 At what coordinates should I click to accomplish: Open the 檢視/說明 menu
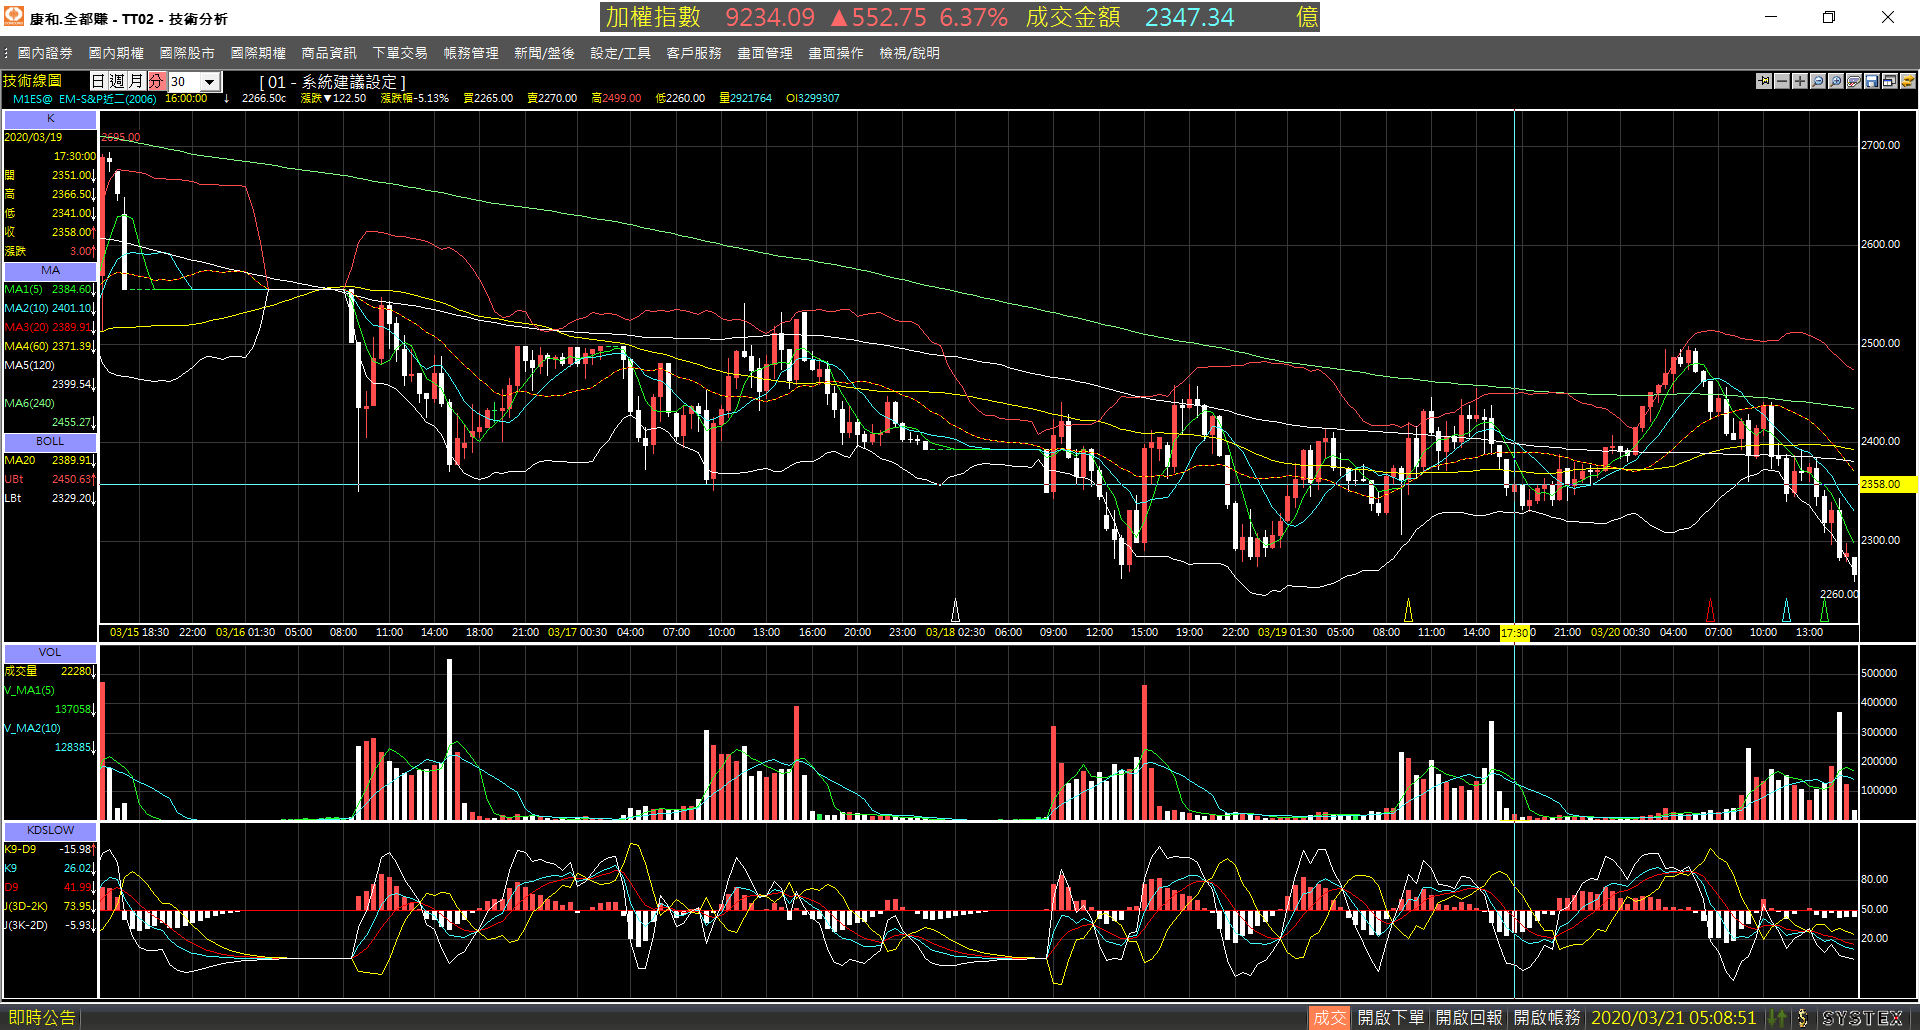[909, 53]
